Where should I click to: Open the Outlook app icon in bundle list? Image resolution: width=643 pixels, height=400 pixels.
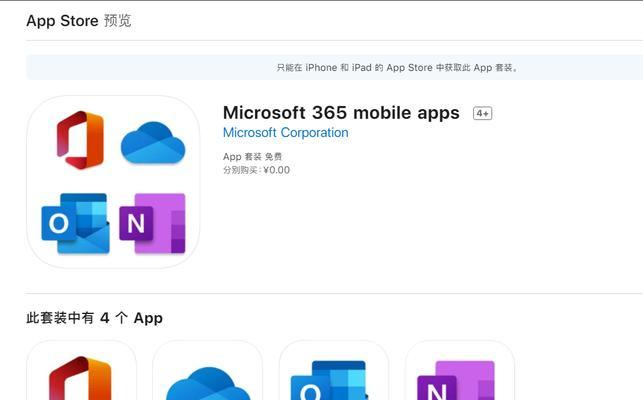pos(334,370)
